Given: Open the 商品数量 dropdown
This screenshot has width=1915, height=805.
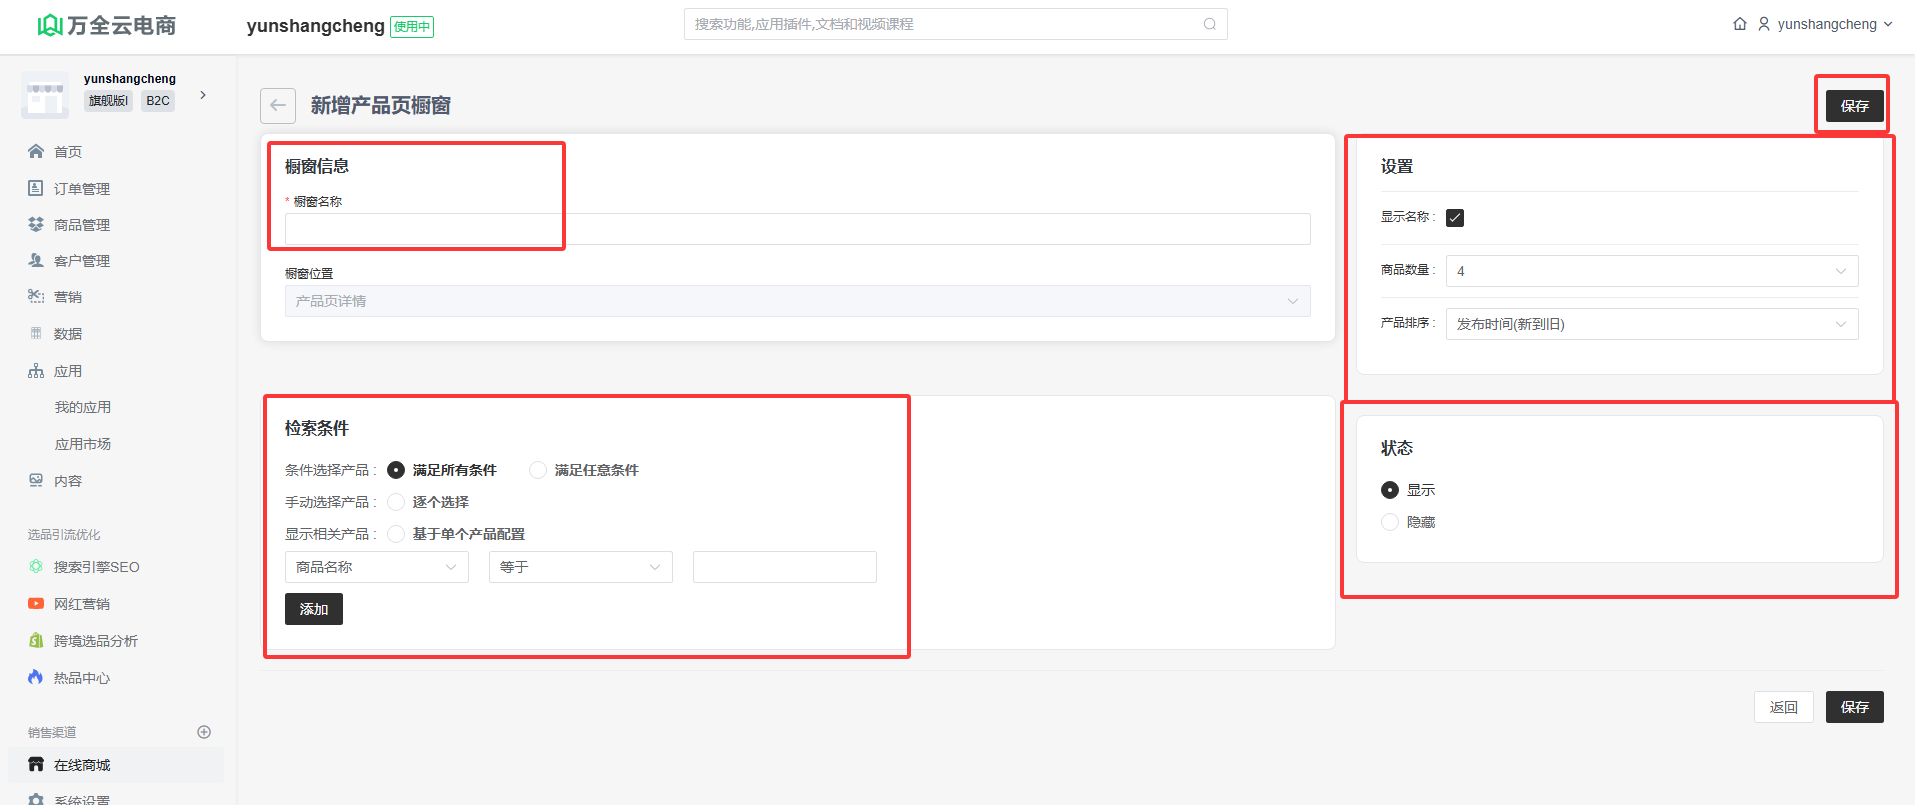Looking at the screenshot, I should pos(1651,271).
